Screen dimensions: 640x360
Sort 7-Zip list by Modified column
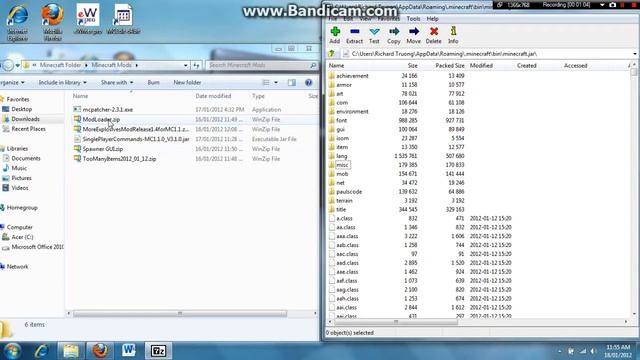[481, 66]
